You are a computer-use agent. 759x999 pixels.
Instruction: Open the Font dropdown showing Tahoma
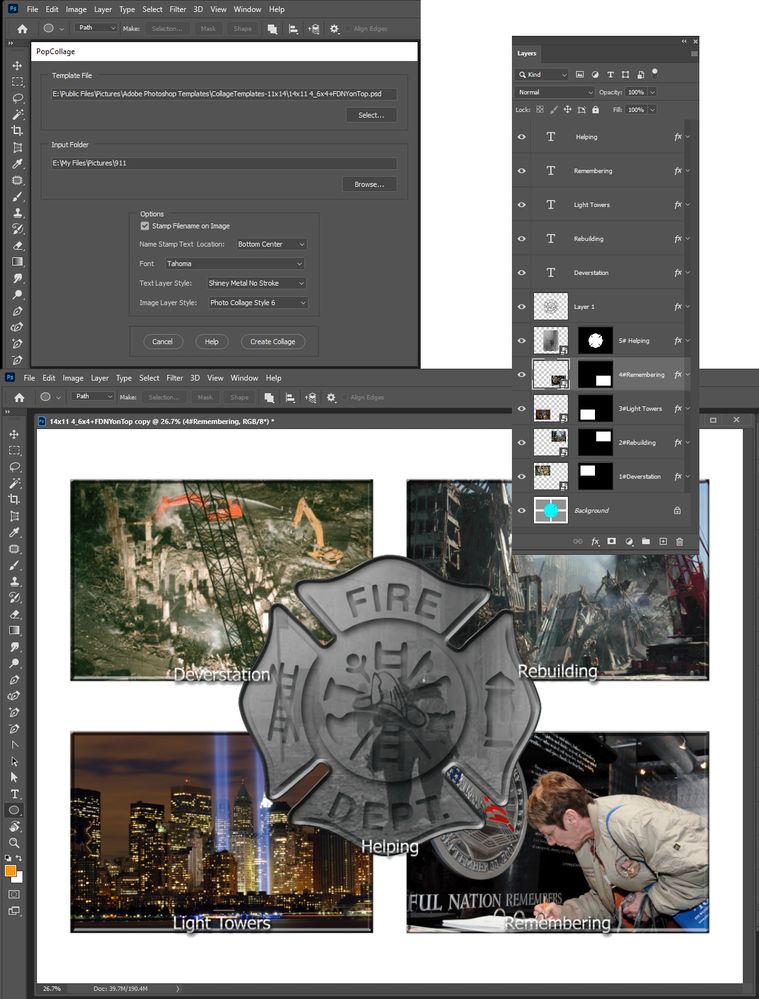point(235,264)
